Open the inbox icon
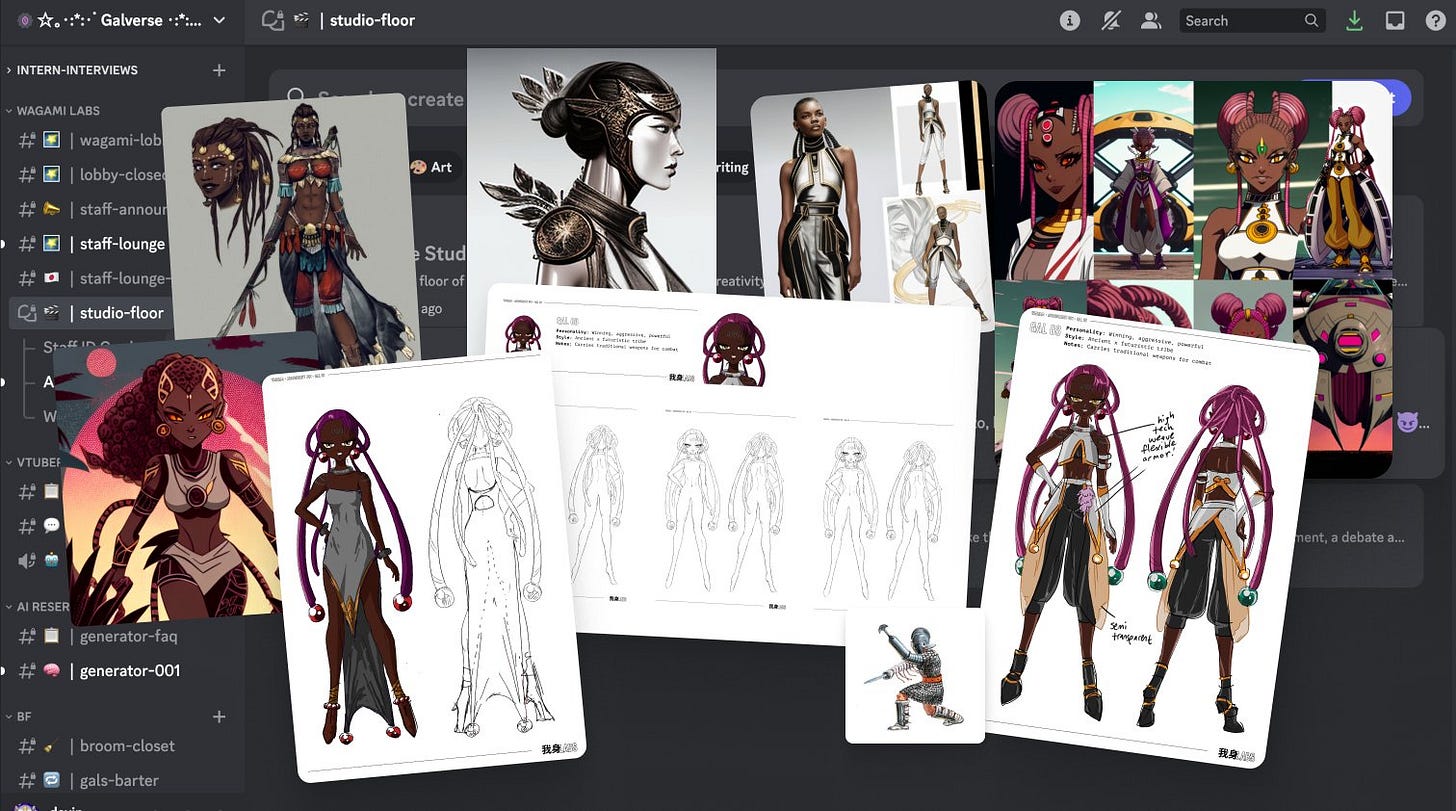Screen dimensions: 1456x811 pyautogui.click(x=1395, y=20)
